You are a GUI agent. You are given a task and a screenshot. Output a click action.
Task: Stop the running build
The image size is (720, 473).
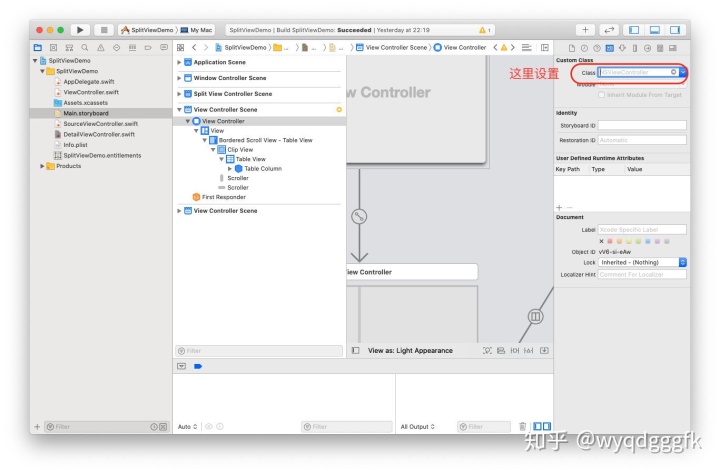pos(104,30)
